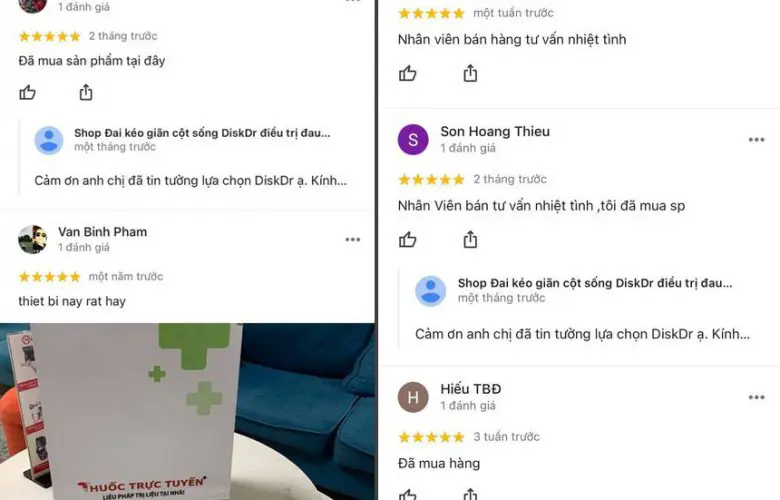Screen dimensions: 780x500
Task: Like Son Hoang Thieu's review
Action: tap(407, 240)
